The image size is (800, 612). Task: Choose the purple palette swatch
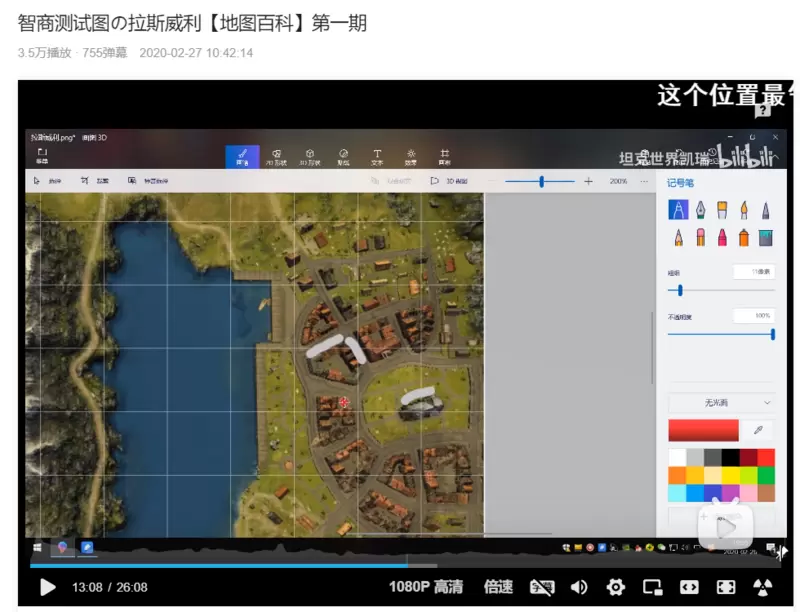coord(730,493)
